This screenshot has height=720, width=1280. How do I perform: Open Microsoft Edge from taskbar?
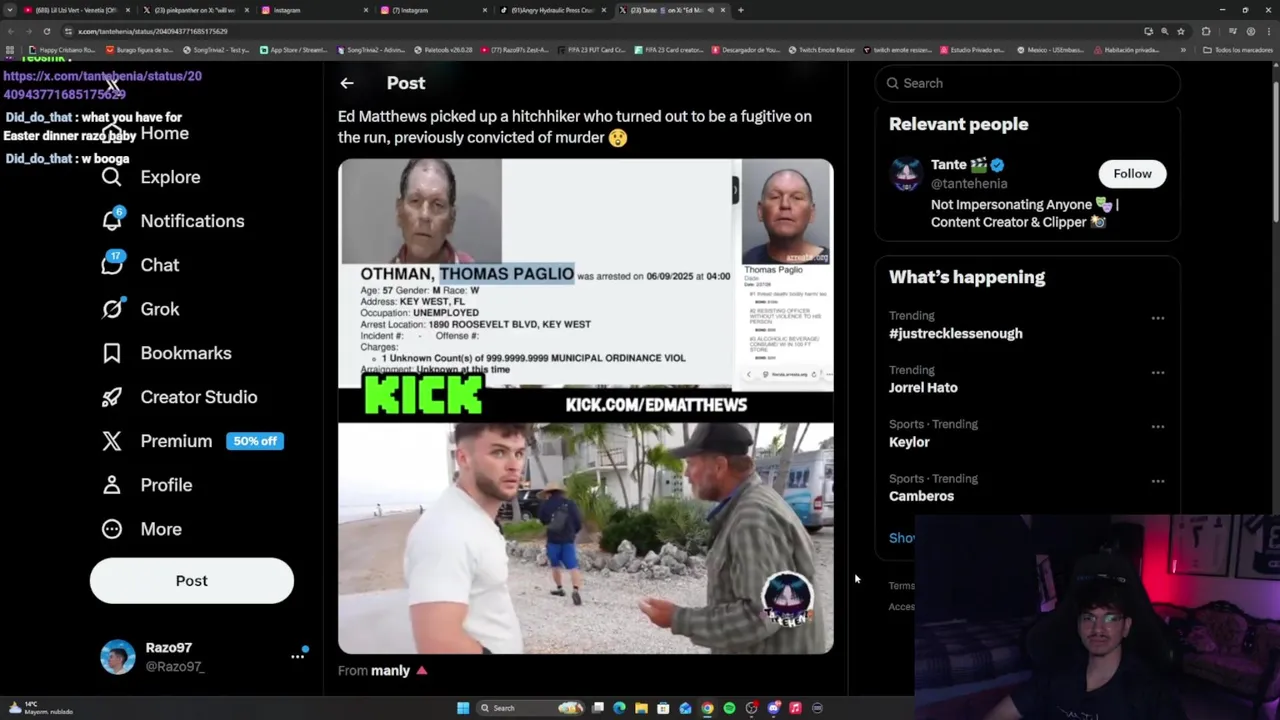tap(619, 708)
